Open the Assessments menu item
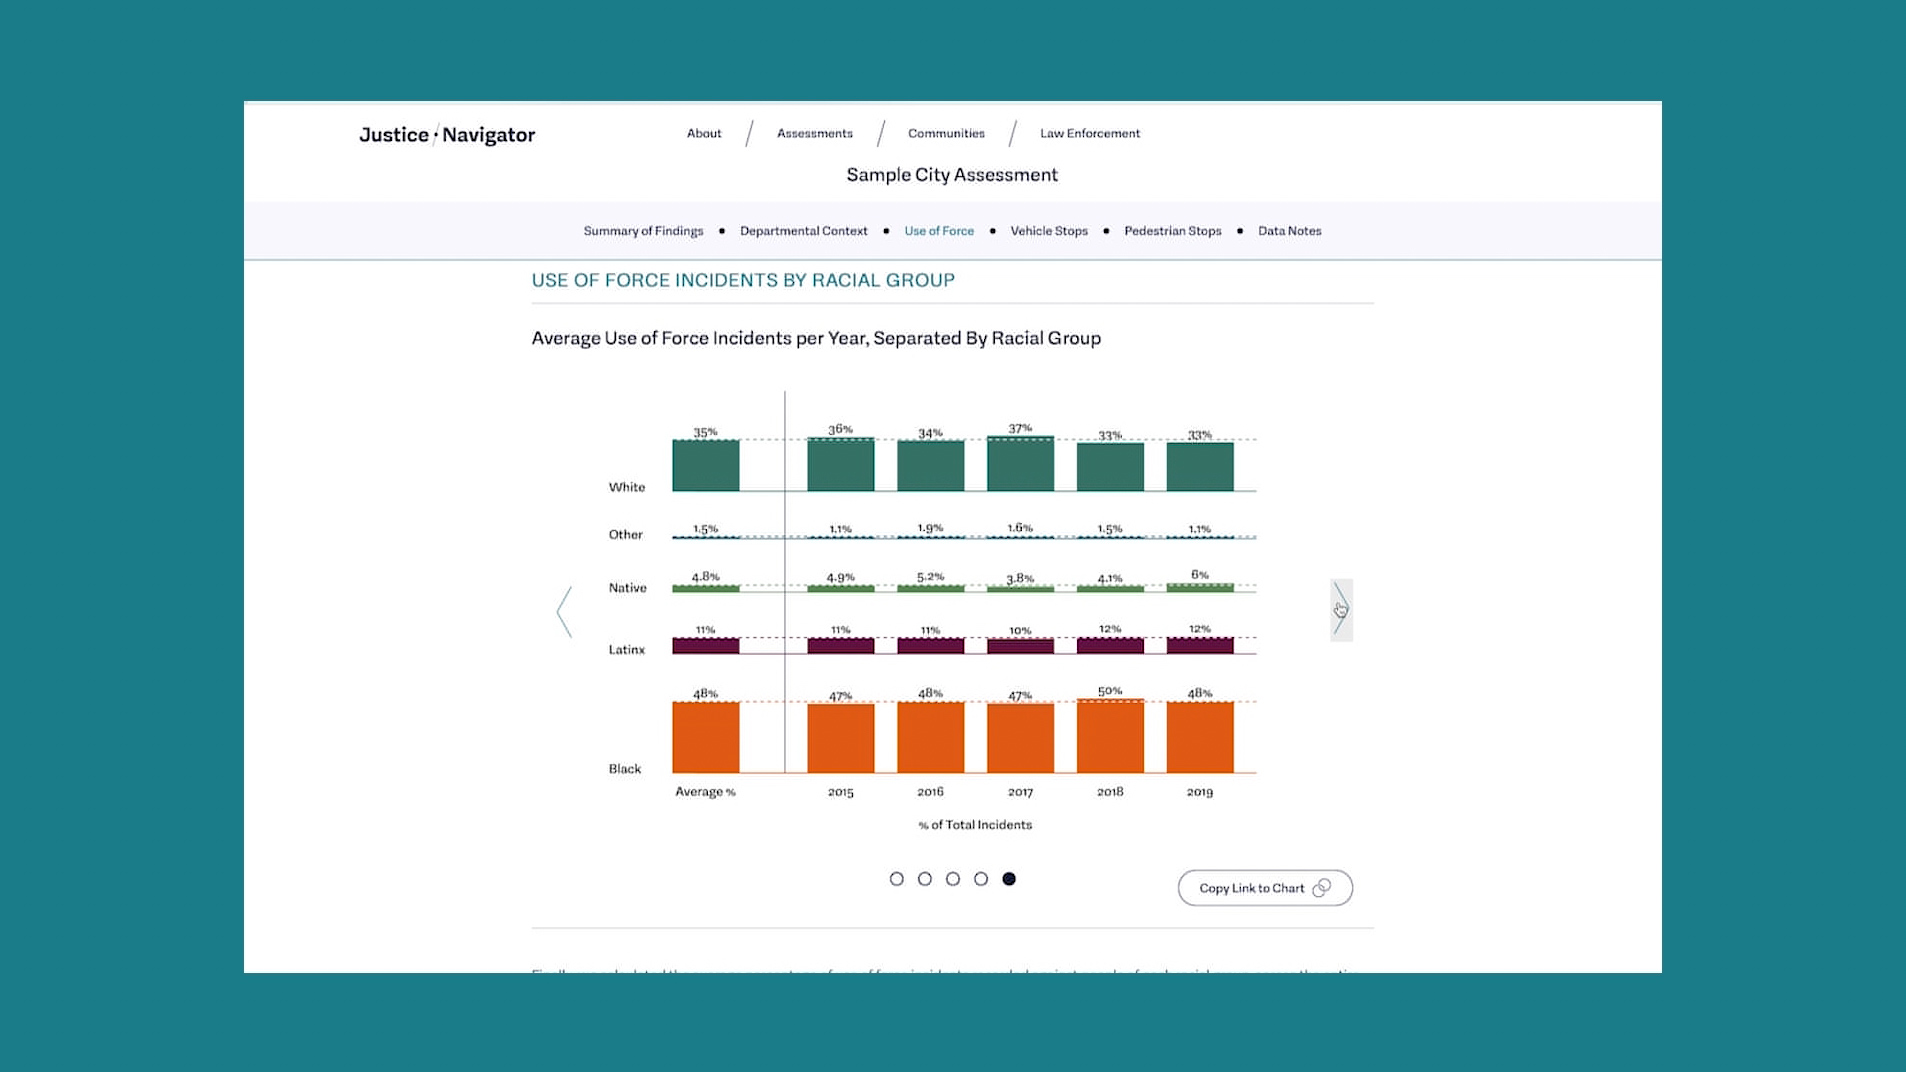The width and height of the screenshot is (1906, 1072). (x=814, y=133)
